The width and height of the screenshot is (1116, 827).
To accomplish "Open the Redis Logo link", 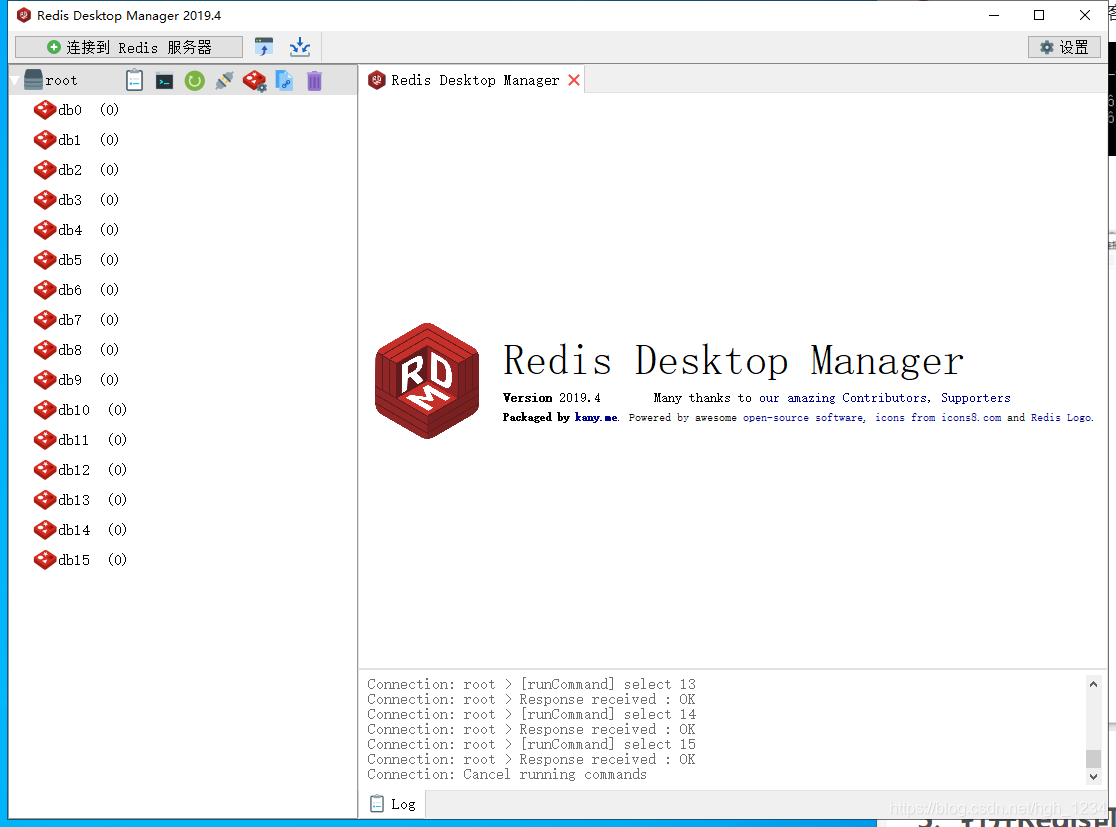I will pyautogui.click(x=1061, y=417).
